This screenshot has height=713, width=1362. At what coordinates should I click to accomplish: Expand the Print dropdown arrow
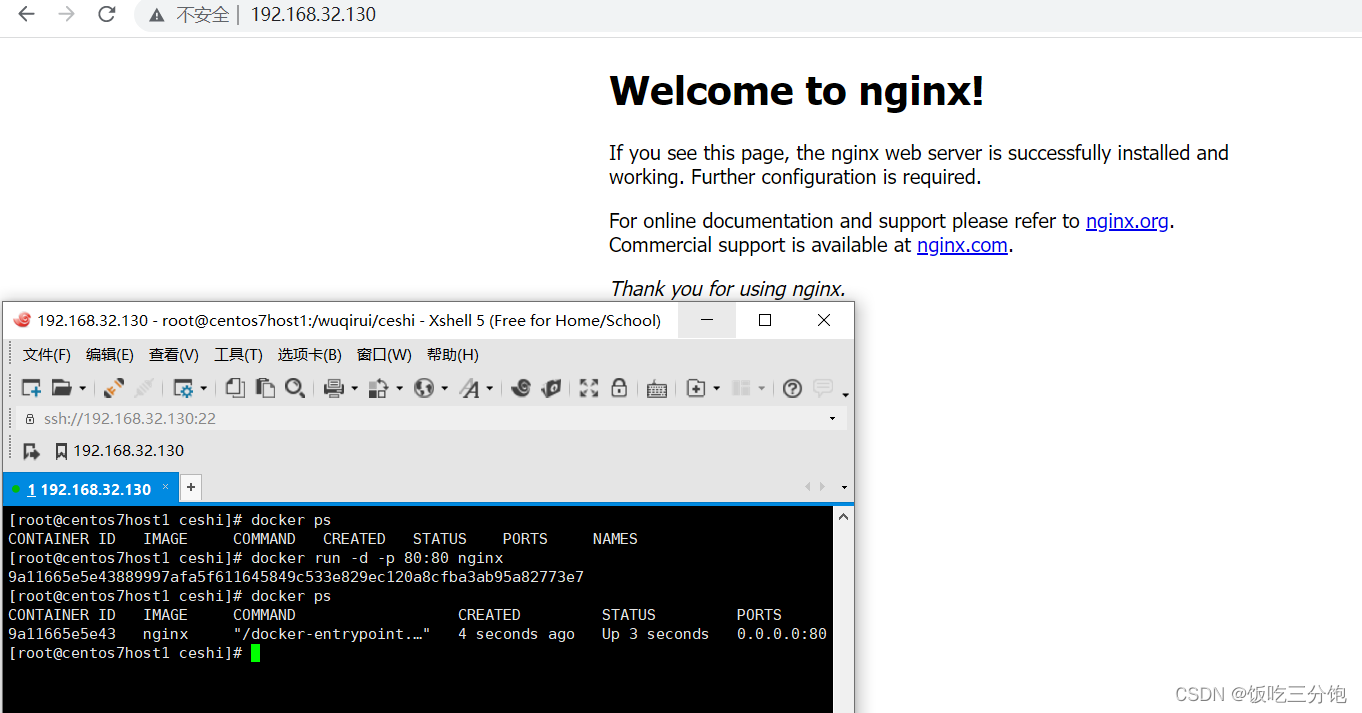point(354,389)
